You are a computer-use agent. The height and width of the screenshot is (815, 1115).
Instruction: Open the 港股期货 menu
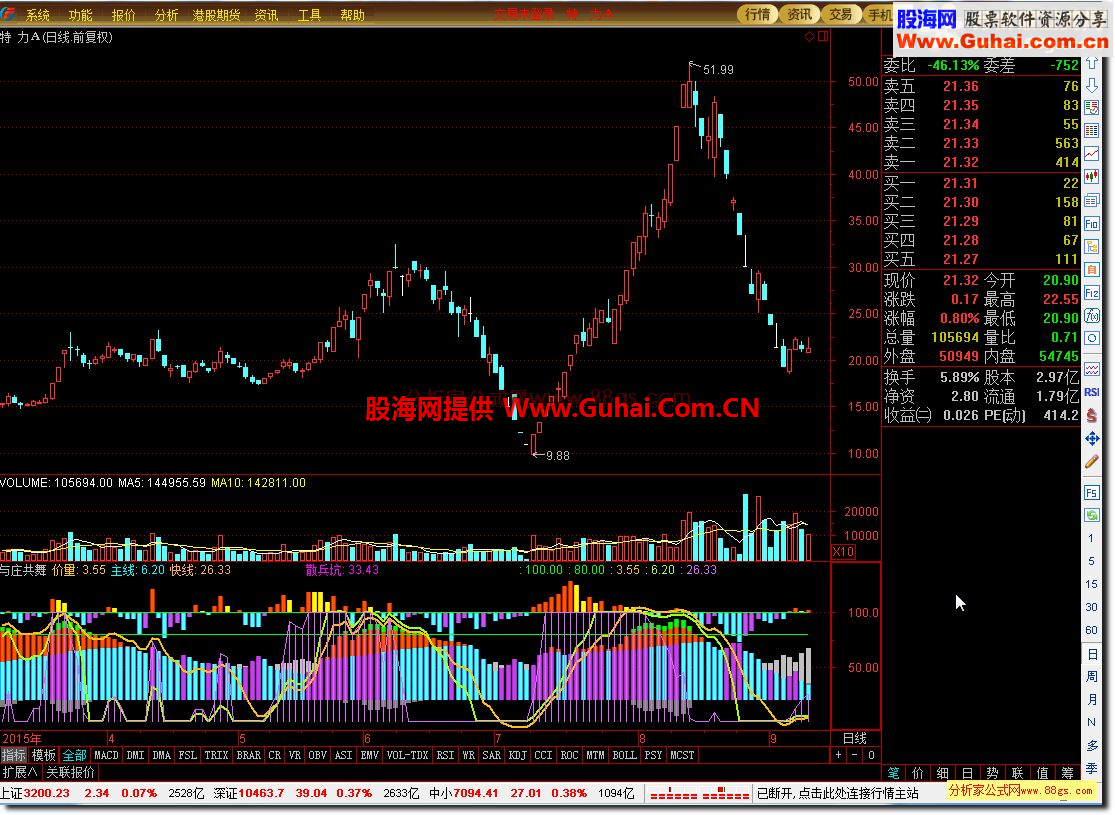(216, 15)
